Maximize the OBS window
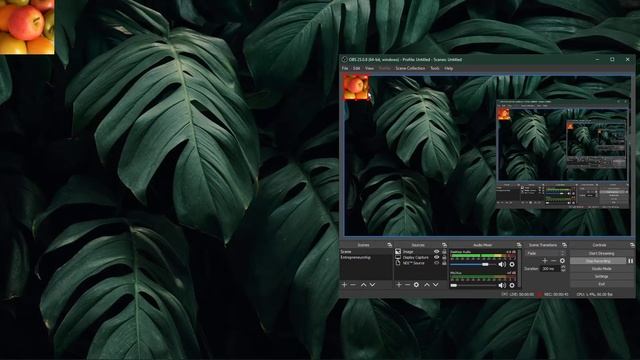 click(612, 60)
